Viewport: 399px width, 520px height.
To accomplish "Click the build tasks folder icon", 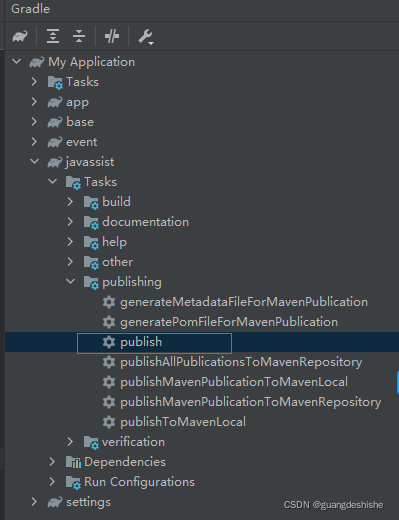I will pyautogui.click(x=91, y=202).
